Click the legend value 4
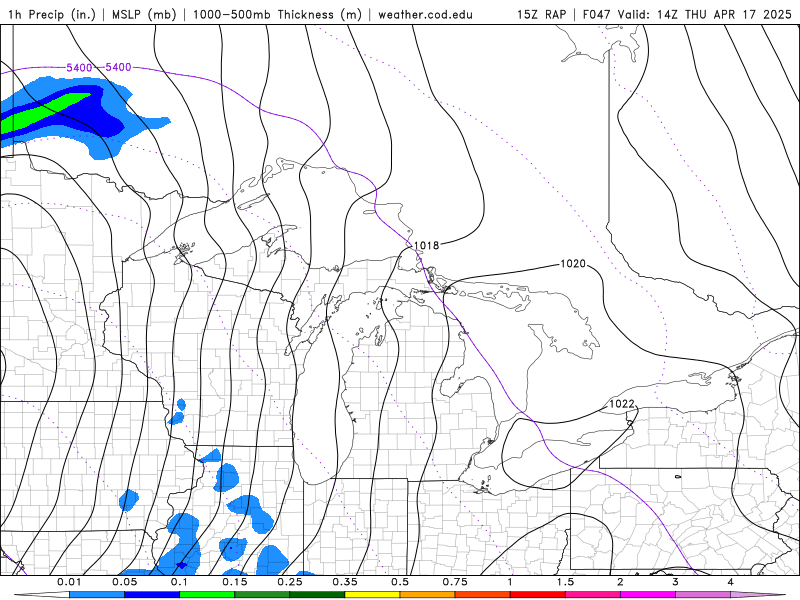800x600 pixels. tap(730, 582)
